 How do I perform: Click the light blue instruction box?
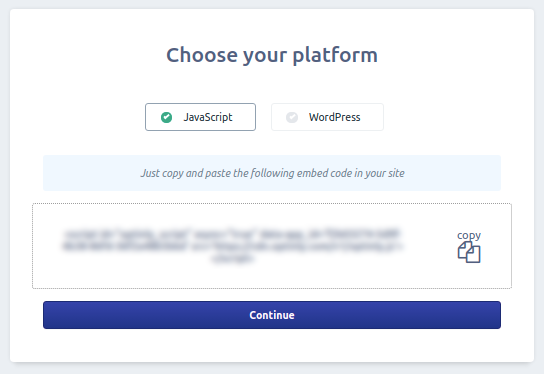point(272,173)
